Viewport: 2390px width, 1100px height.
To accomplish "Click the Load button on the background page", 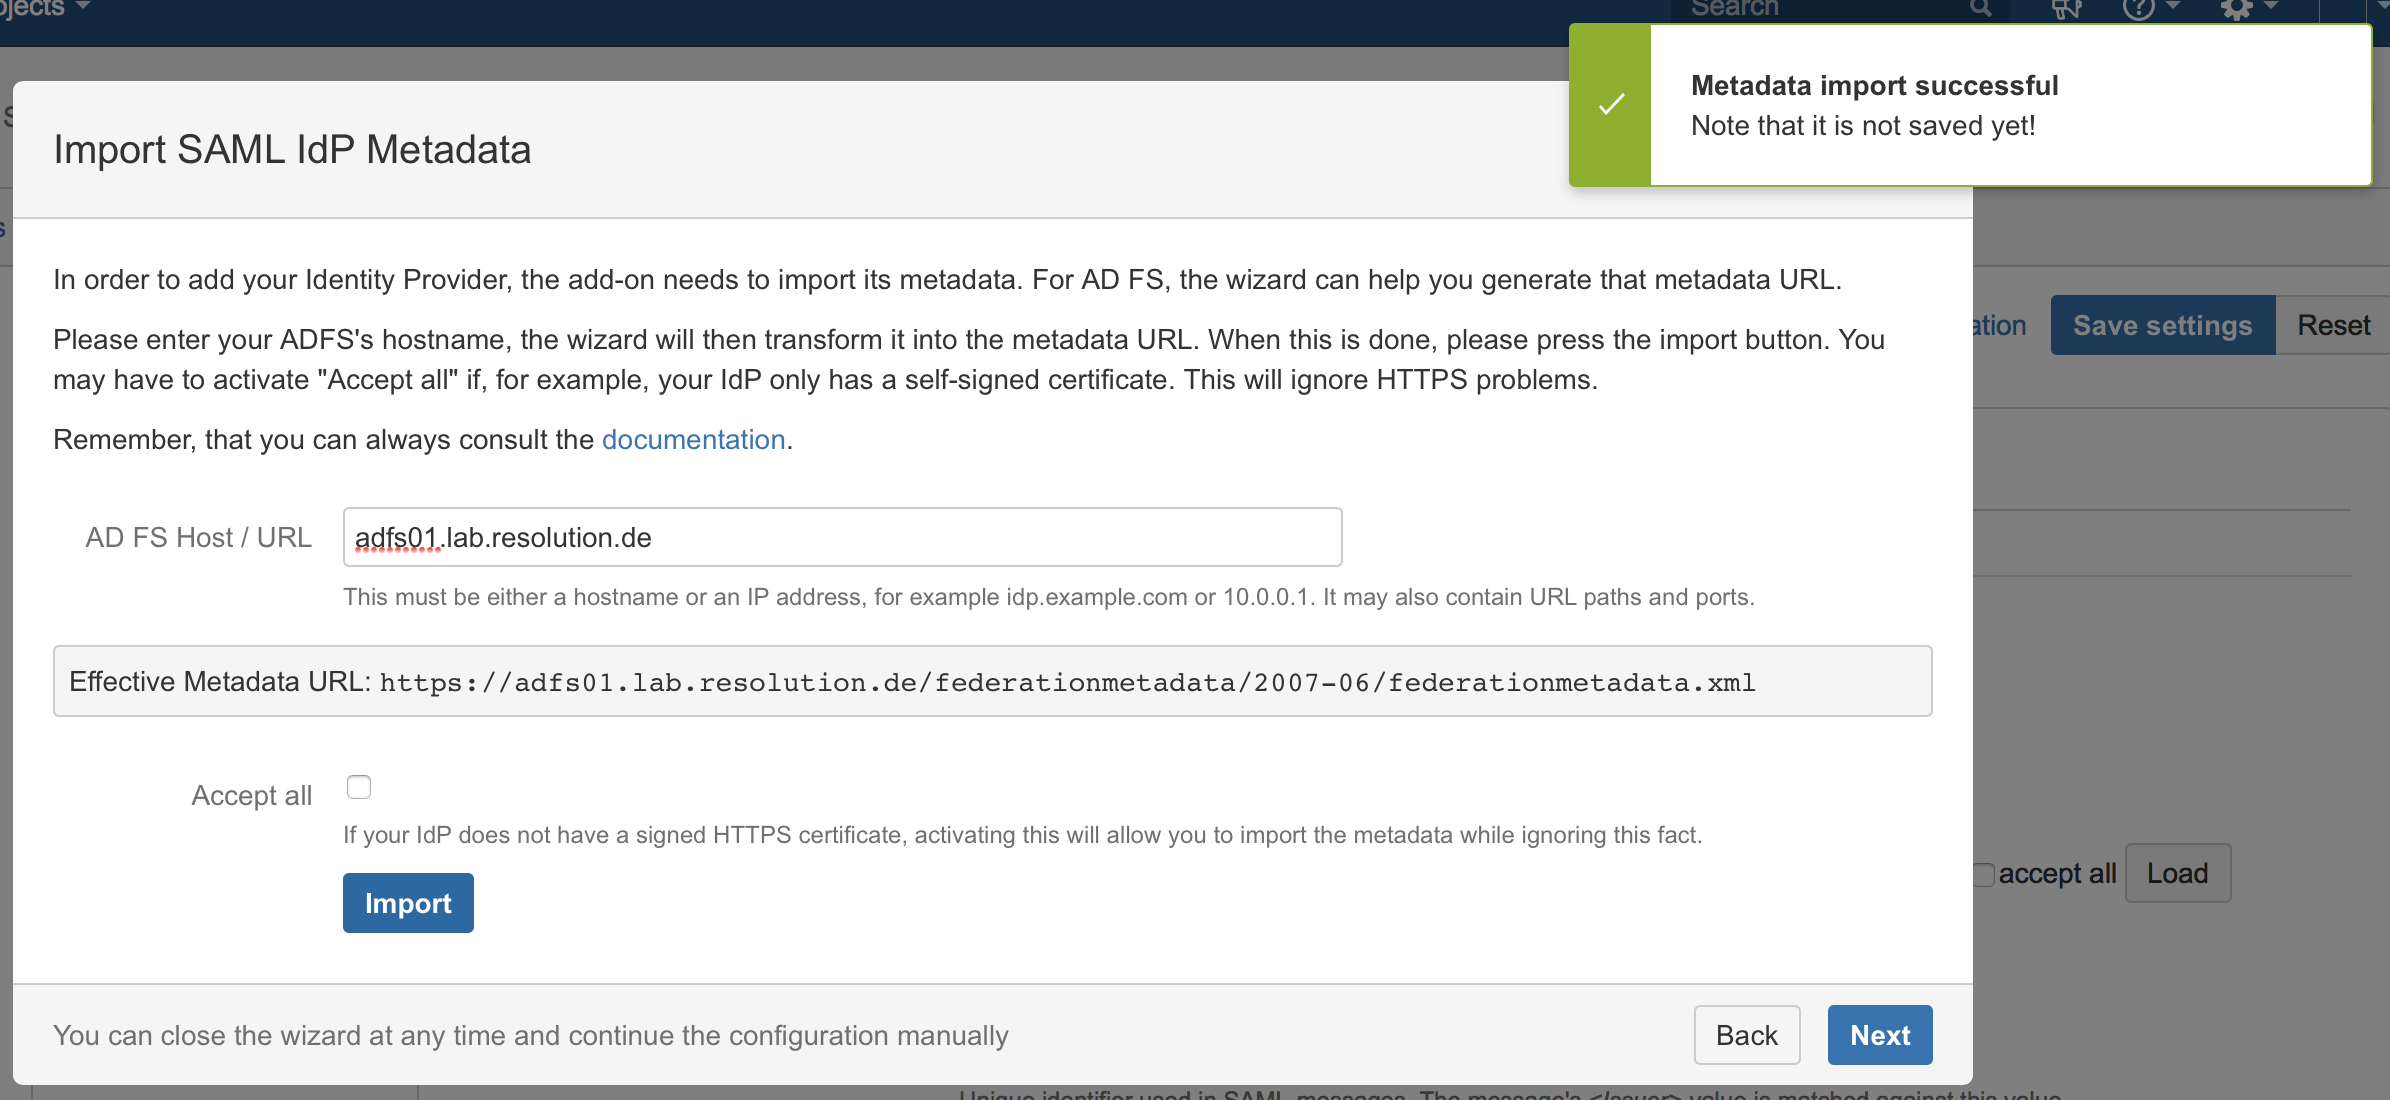I will click(x=2178, y=873).
